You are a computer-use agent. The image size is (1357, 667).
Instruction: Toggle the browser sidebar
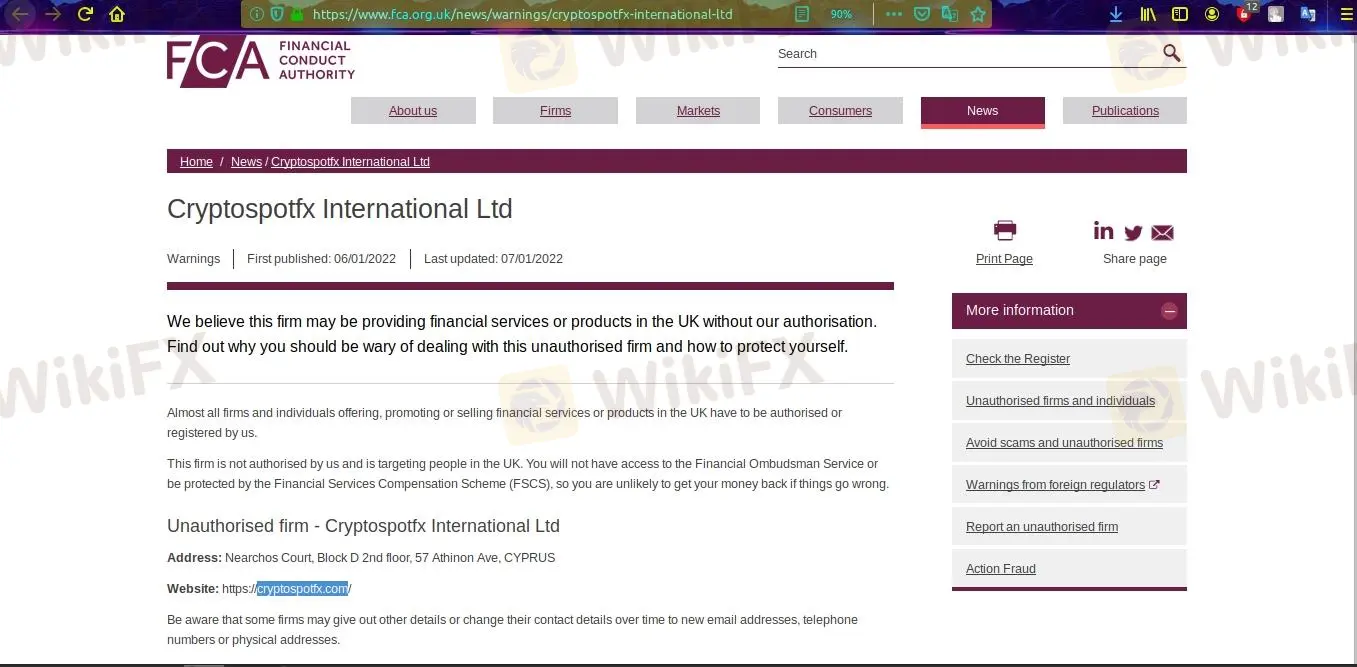pos(1180,14)
